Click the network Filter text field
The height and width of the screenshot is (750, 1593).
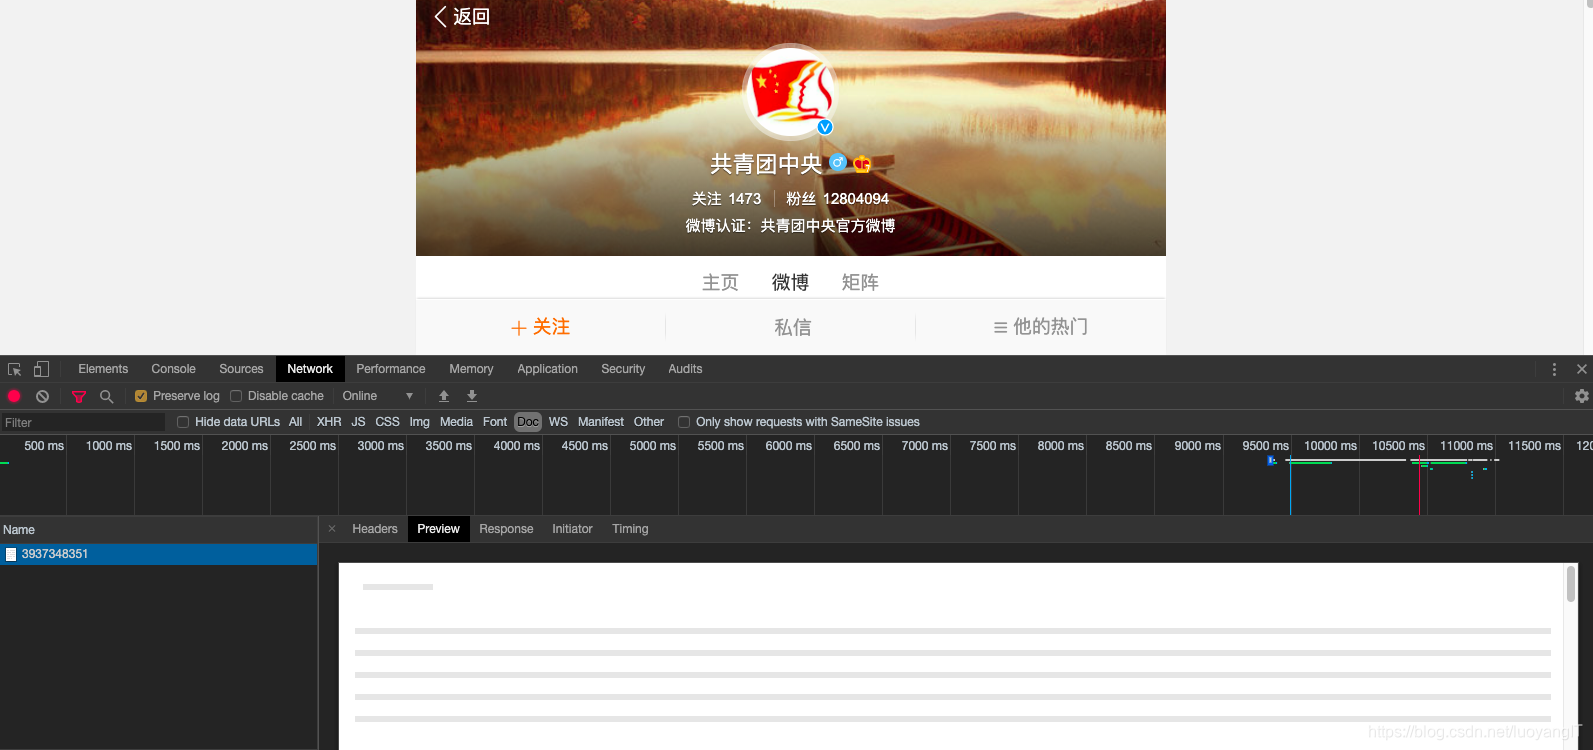click(x=83, y=423)
